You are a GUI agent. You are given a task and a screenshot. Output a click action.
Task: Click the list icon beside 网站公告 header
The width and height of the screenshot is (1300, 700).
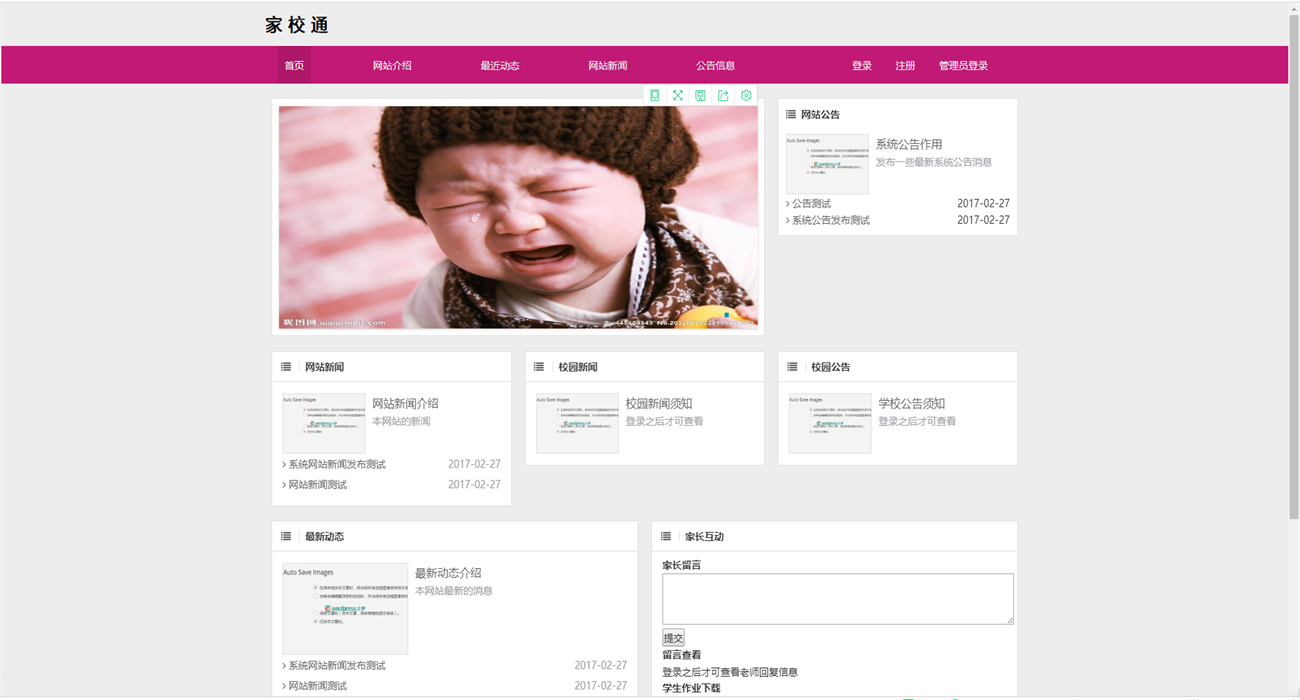[x=791, y=115]
